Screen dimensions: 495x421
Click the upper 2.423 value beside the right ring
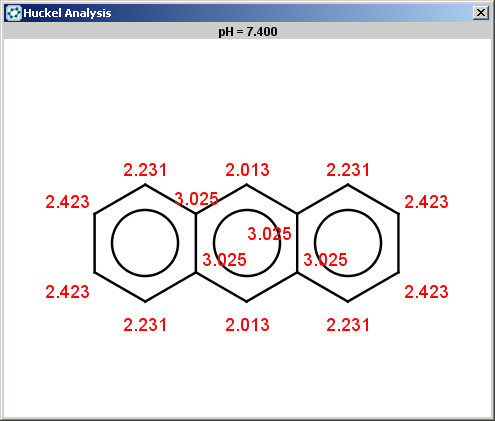[426, 202]
